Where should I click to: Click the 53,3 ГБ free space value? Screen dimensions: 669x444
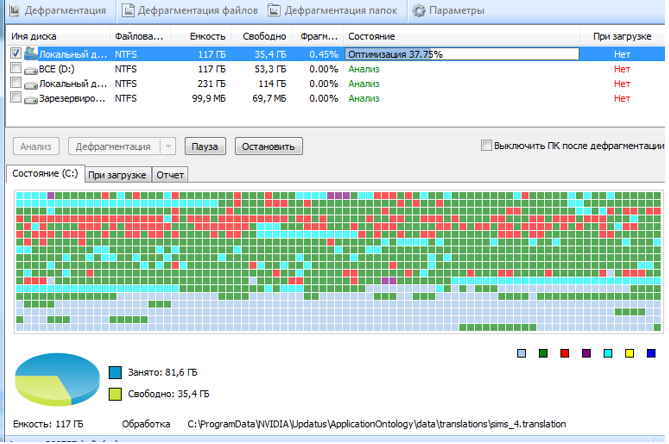tap(269, 69)
